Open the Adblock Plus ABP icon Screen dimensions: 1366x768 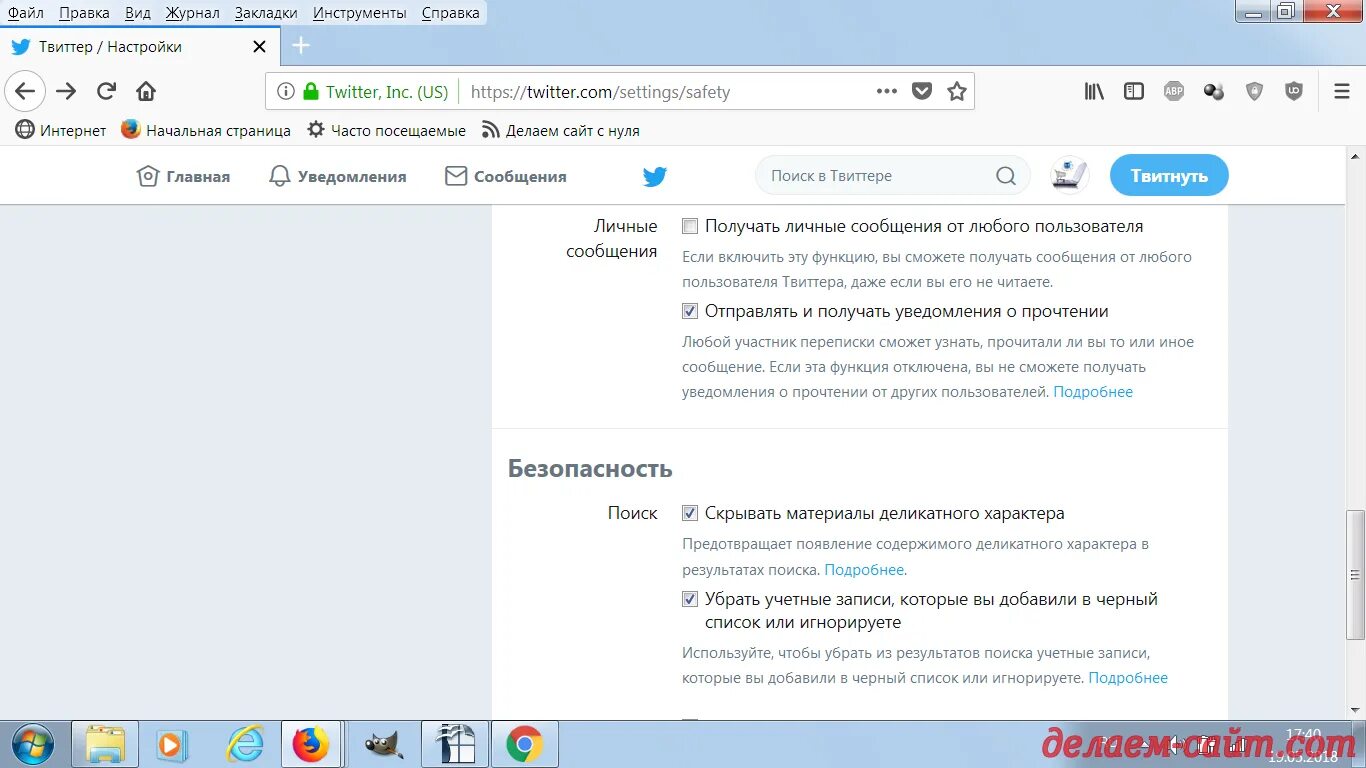[x=1174, y=91]
